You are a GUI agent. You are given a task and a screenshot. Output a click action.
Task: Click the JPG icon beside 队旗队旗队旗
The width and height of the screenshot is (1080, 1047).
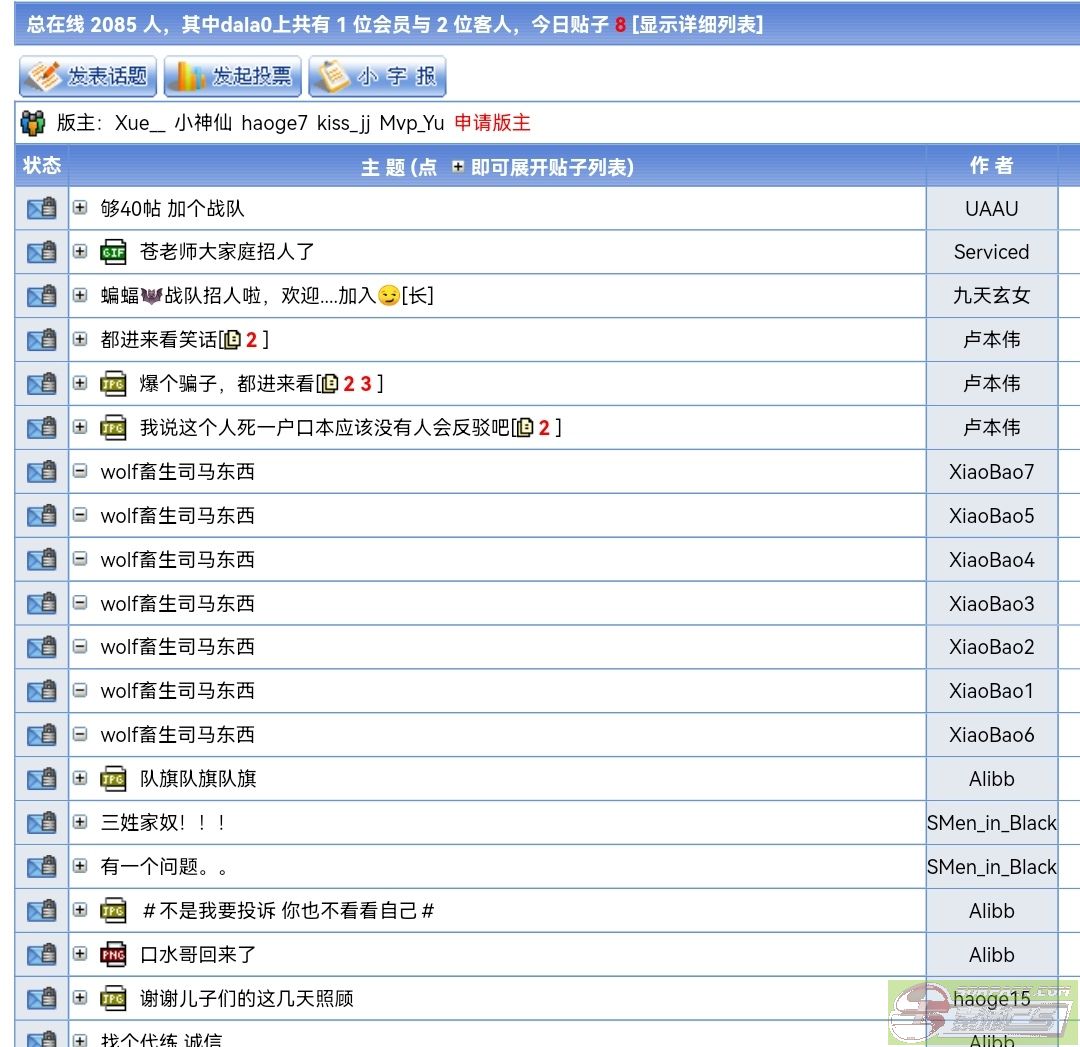point(113,779)
